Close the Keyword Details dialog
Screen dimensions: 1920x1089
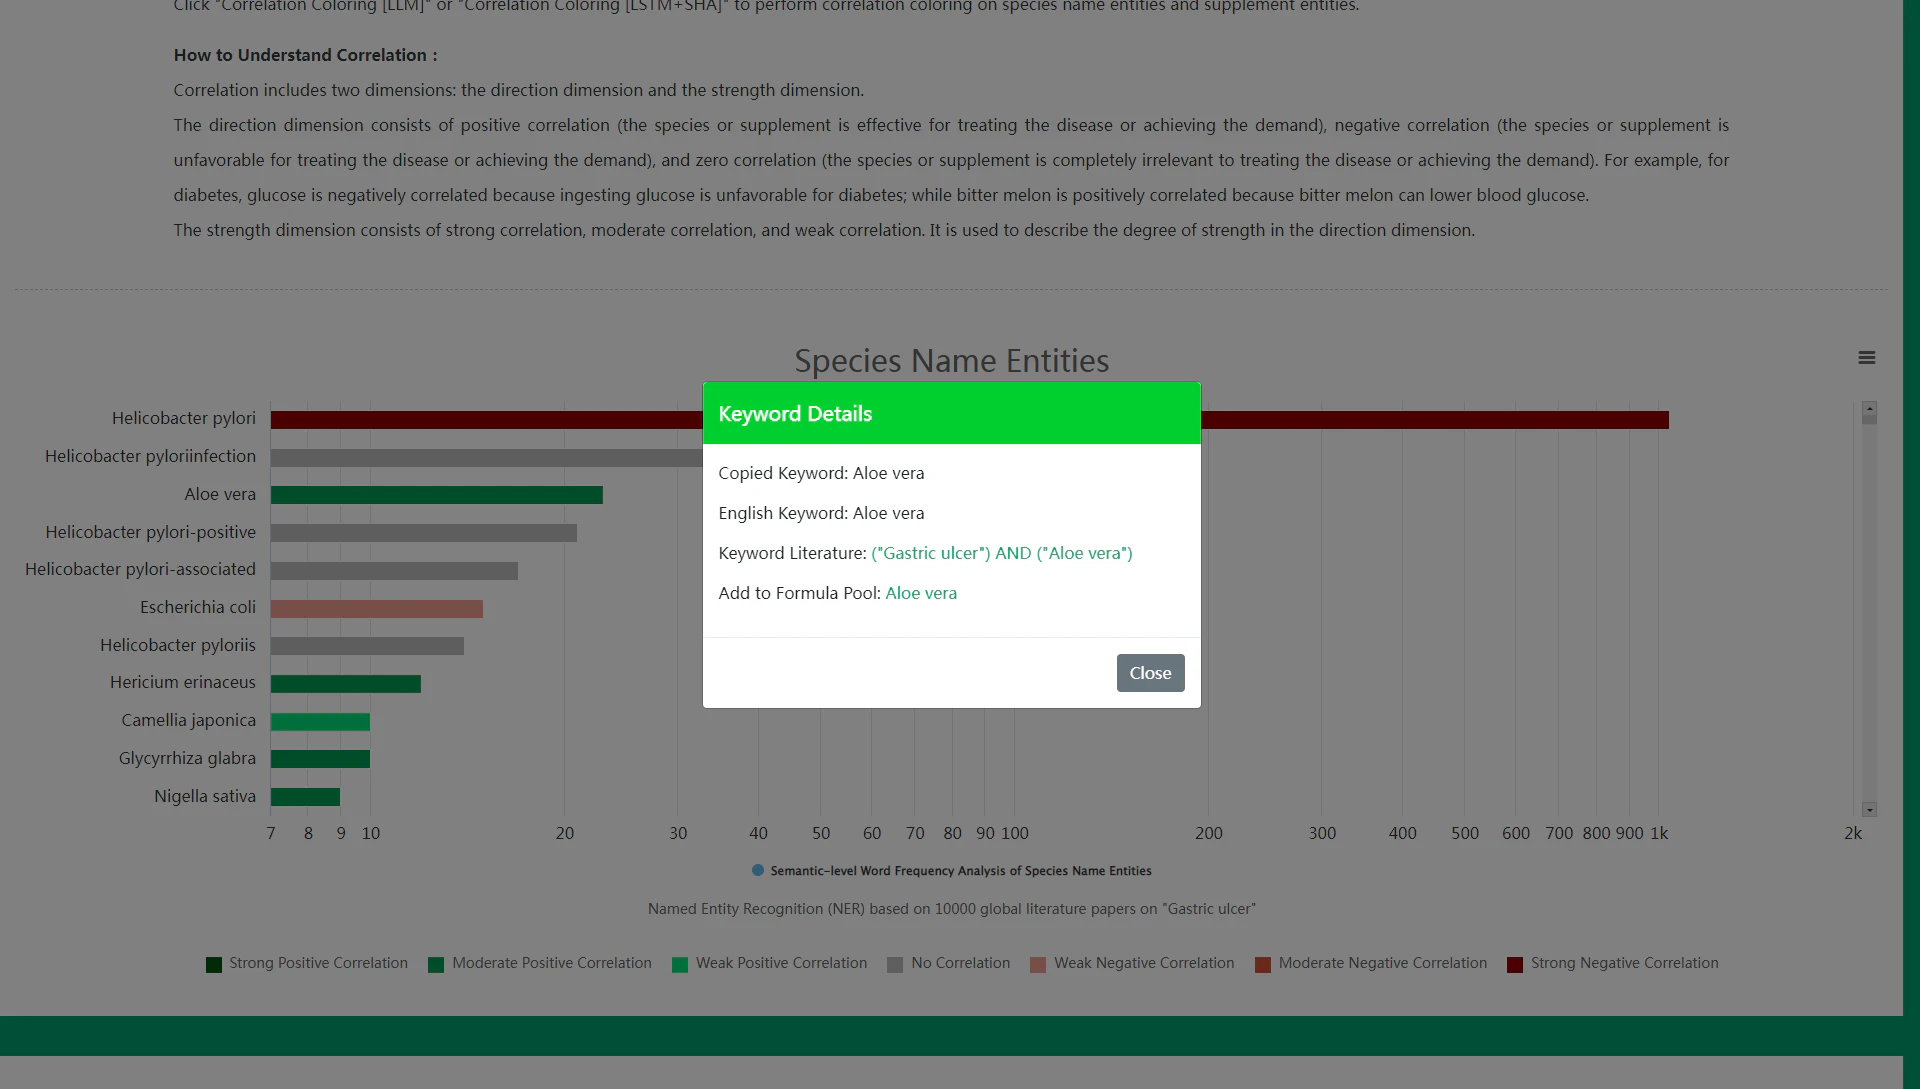pyautogui.click(x=1149, y=672)
